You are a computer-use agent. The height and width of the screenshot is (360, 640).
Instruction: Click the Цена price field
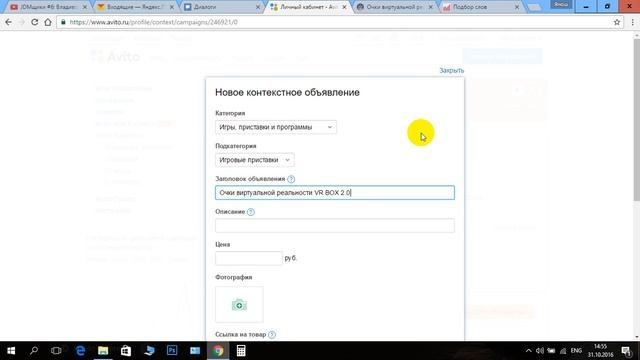click(249, 258)
